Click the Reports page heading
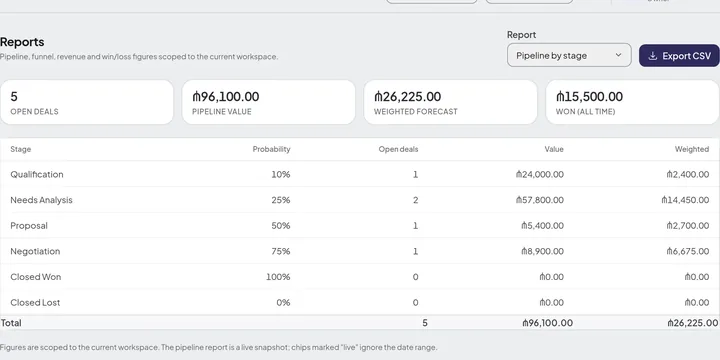 point(22,42)
